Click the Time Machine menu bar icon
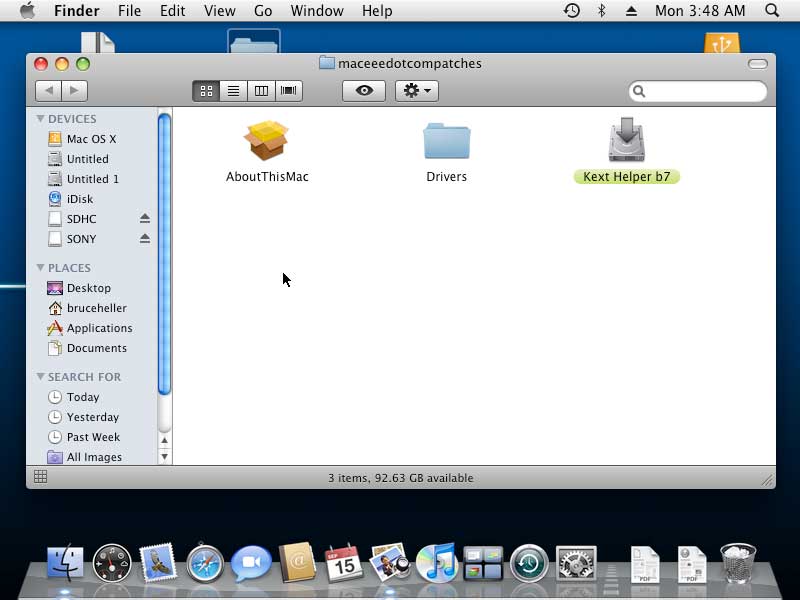800x600 pixels. pos(571,11)
